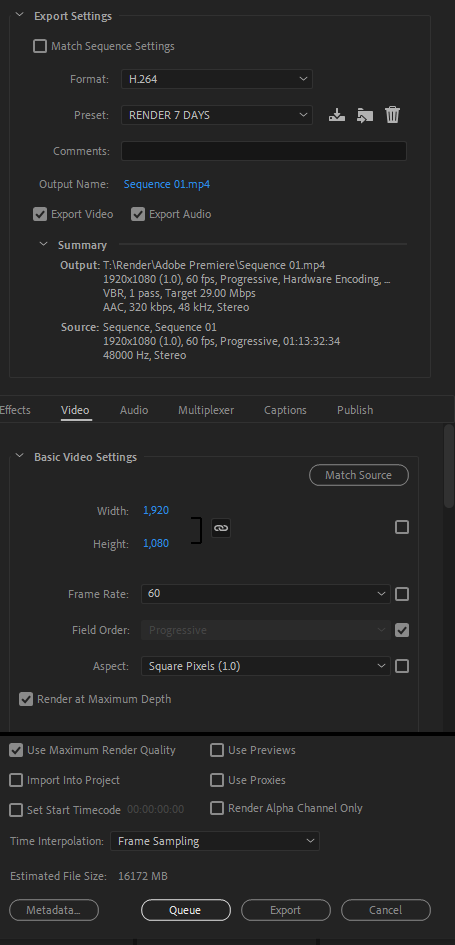Enable the Use Proxies checkbox
Image resolution: width=455 pixels, height=945 pixels.
click(217, 780)
